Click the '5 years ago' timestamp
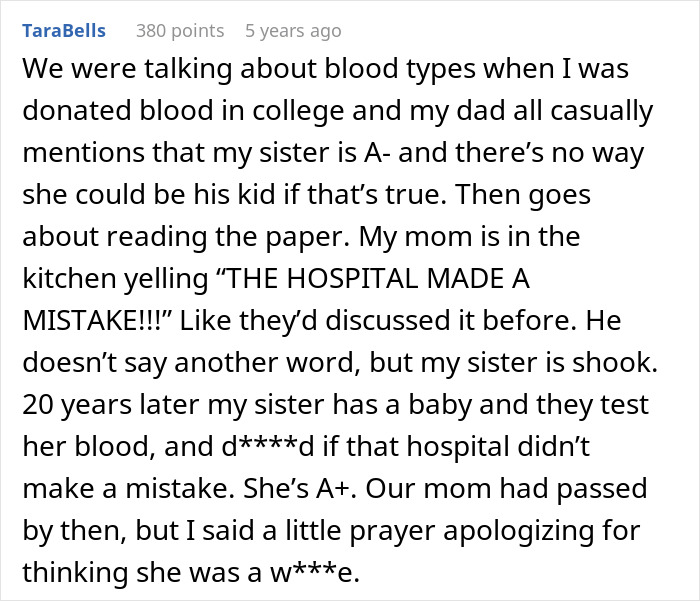Screen dimensions: 700x601 coord(293,31)
